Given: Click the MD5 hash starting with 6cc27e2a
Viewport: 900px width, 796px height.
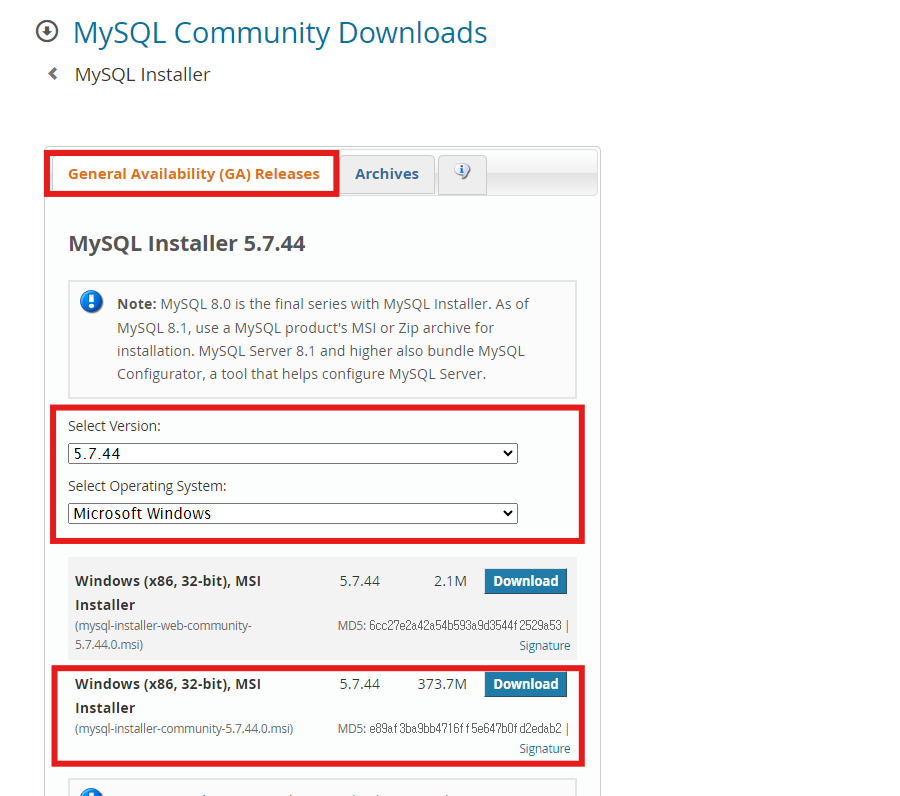Looking at the screenshot, I should point(465,626).
